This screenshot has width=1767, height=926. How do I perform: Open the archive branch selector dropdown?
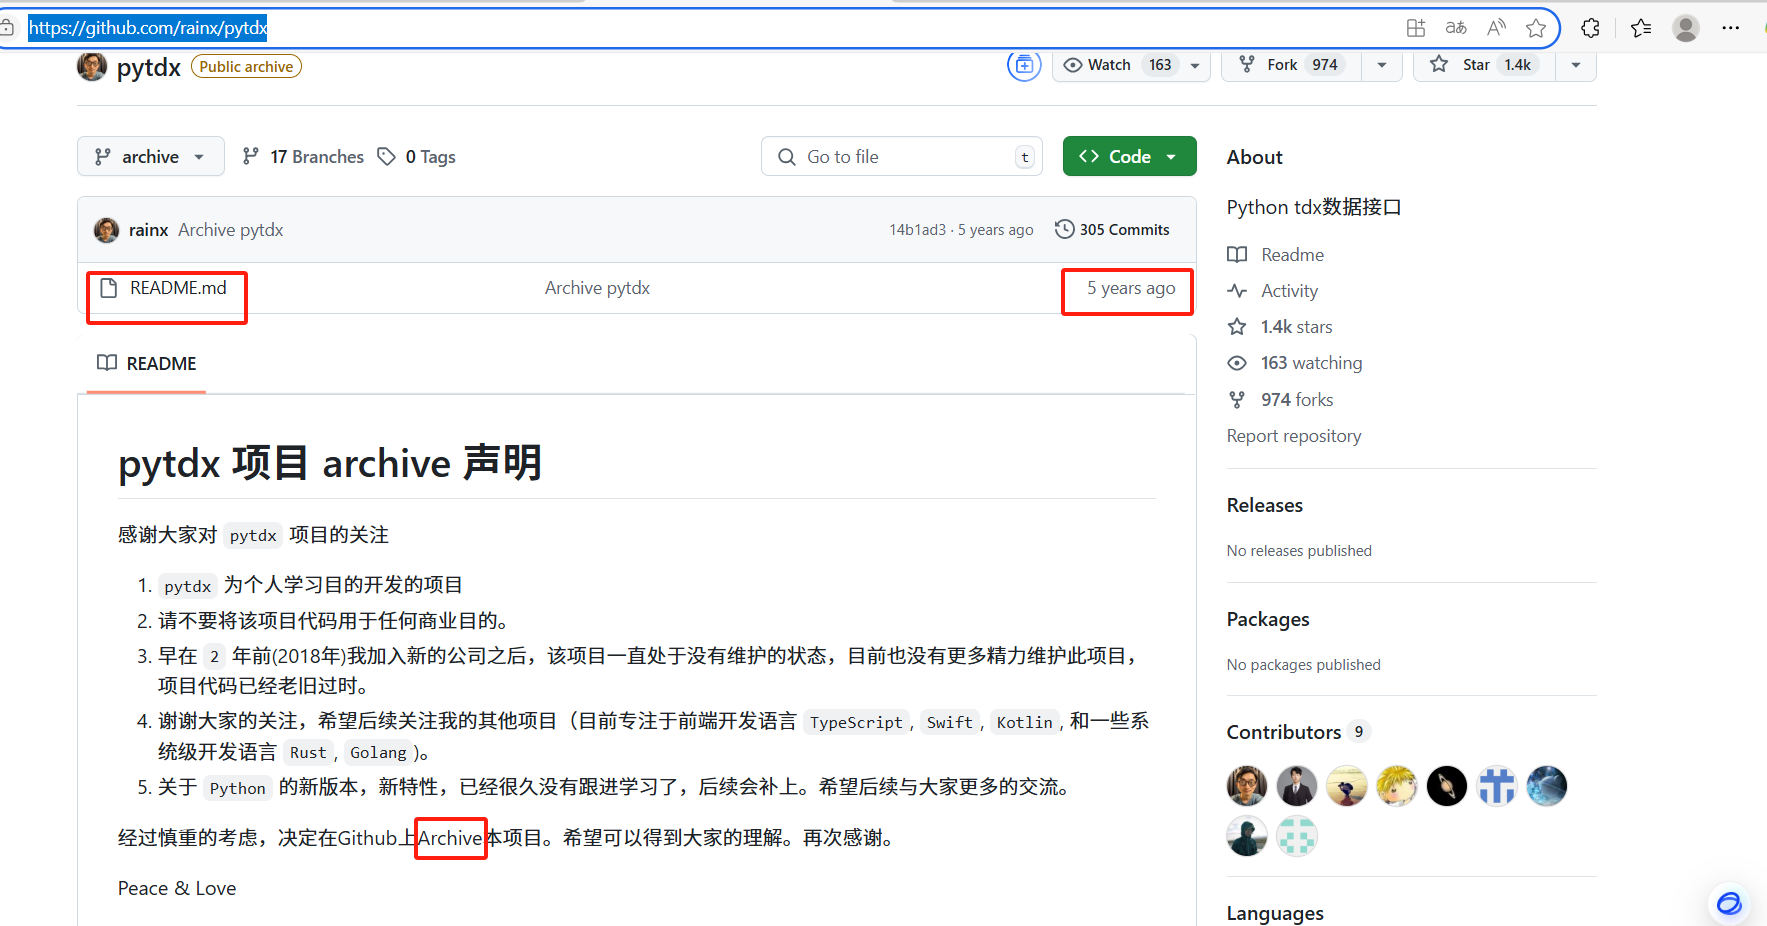(151, 157)
